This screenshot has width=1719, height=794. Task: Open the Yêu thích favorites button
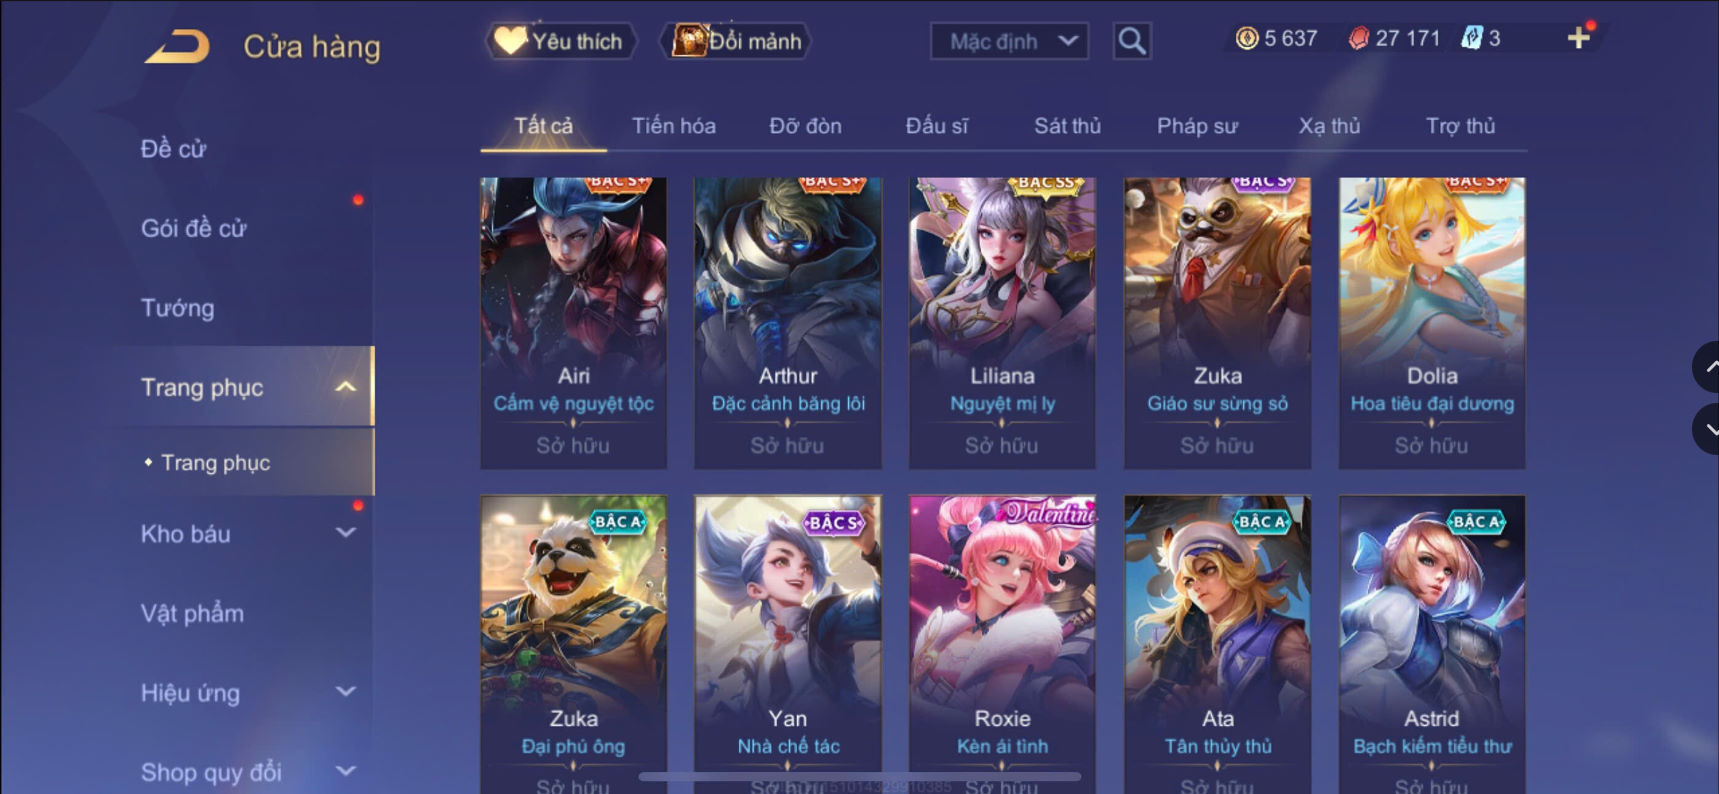[561, 41]
